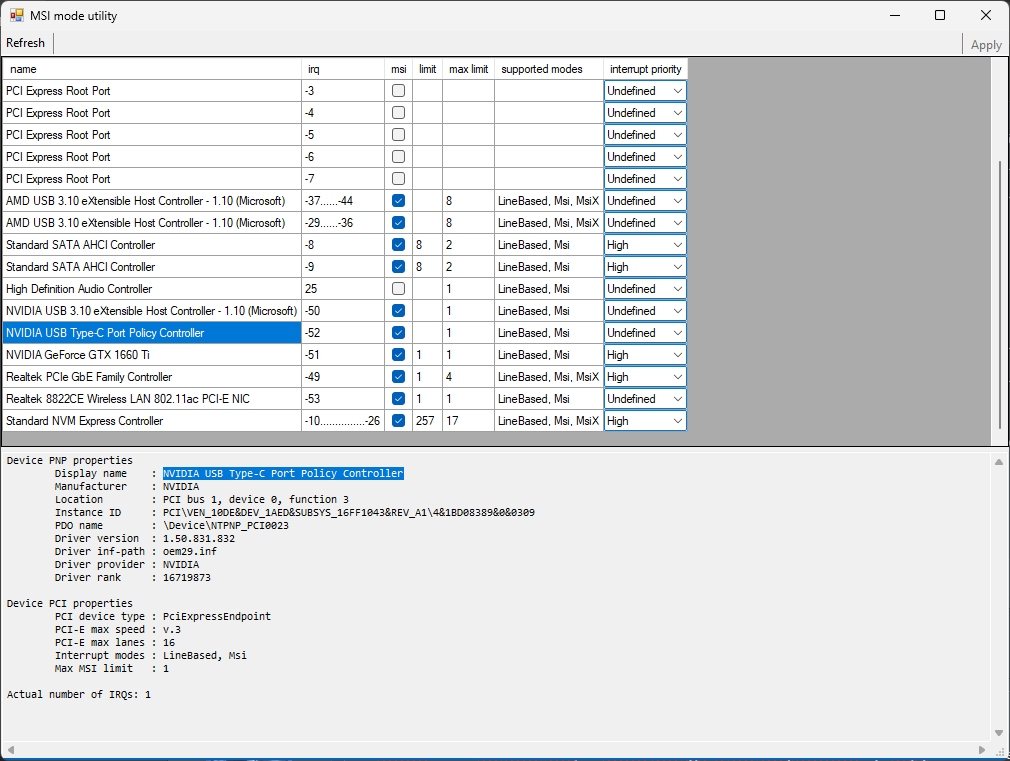1010x761 pixels.
Task: Uncheck MSI for AMD USB controller irq -29...-36
Action: (x=399, y=223)
